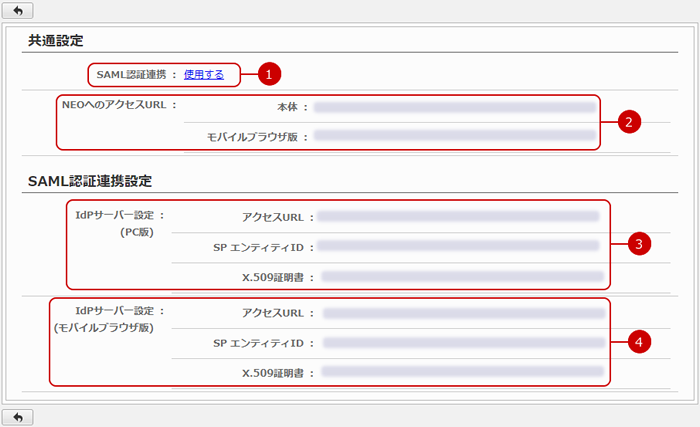Click the red number 1 marker
The width and height of the screenshot is (700, 427).
tap(267, 74)
